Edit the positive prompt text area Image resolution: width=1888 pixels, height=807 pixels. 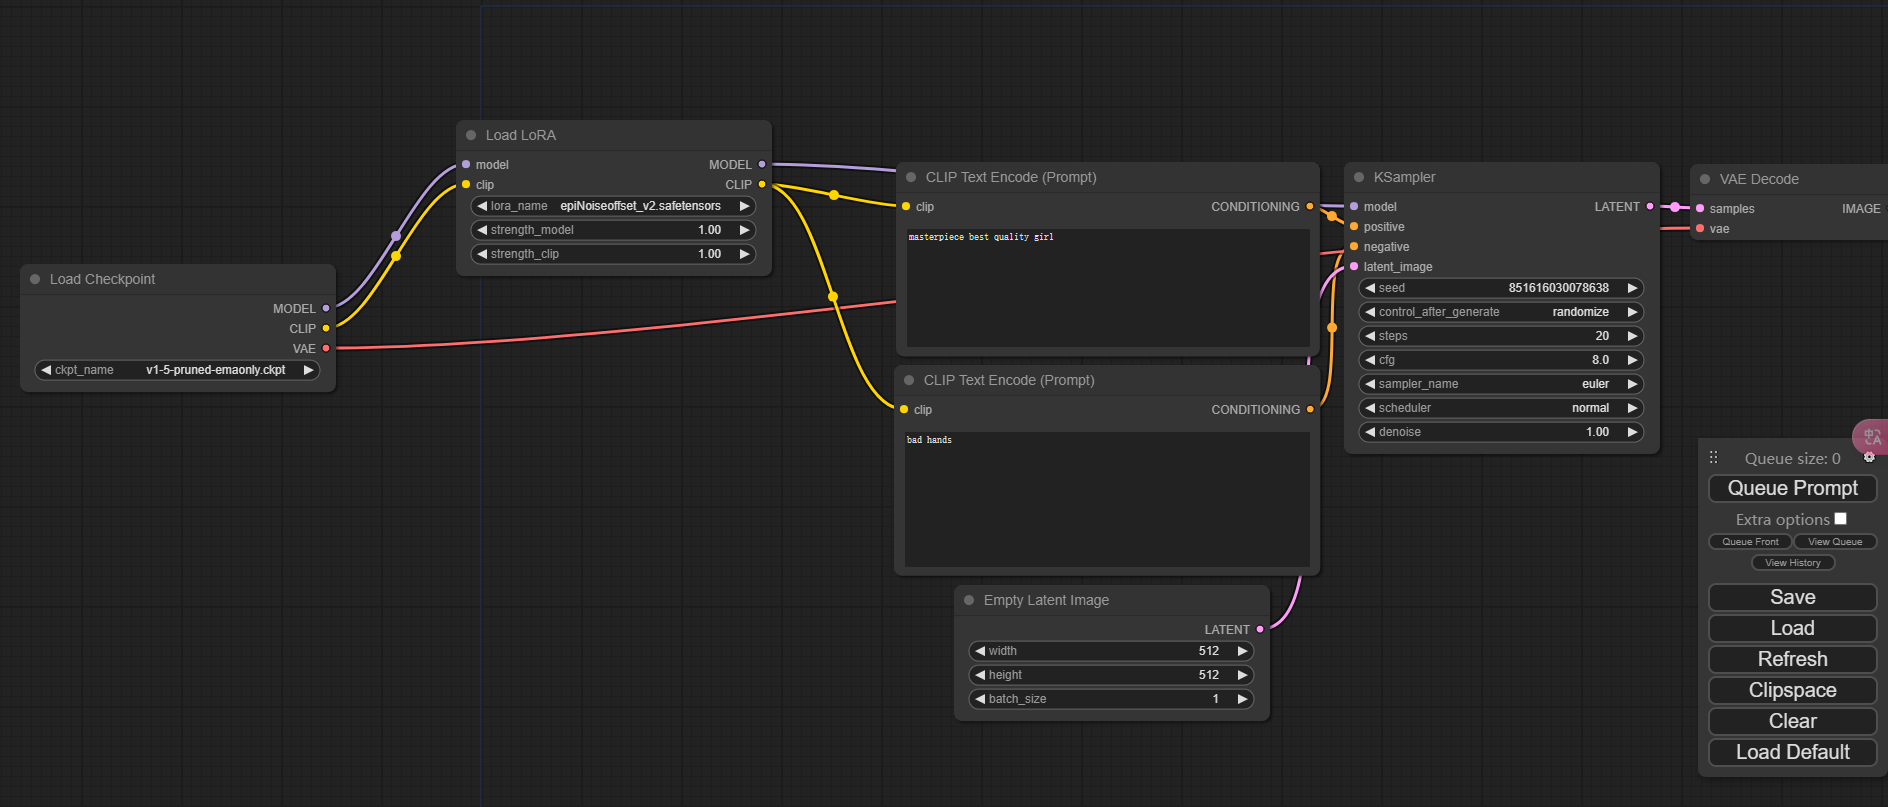[x=1108, y=288]
